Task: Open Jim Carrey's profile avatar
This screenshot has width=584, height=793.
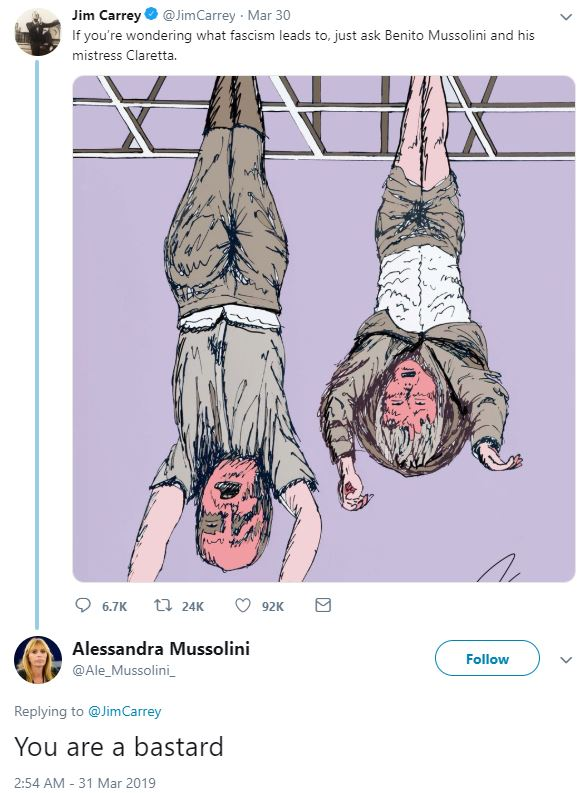Action: [38, 32]
